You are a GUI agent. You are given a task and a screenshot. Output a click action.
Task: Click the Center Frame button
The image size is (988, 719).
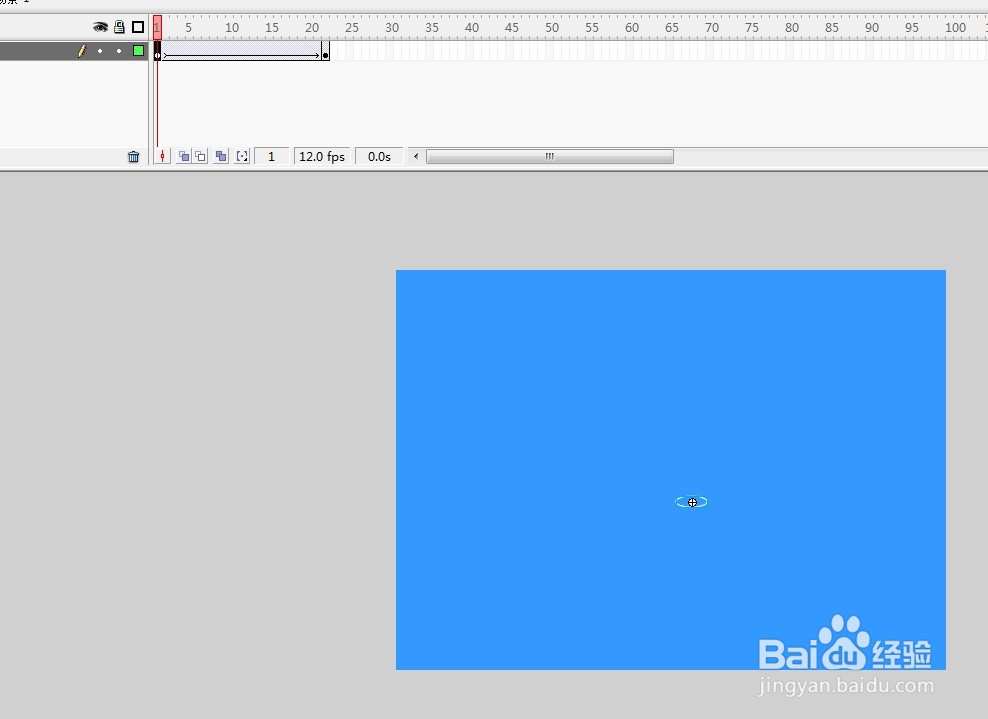(x=163, y=156)
